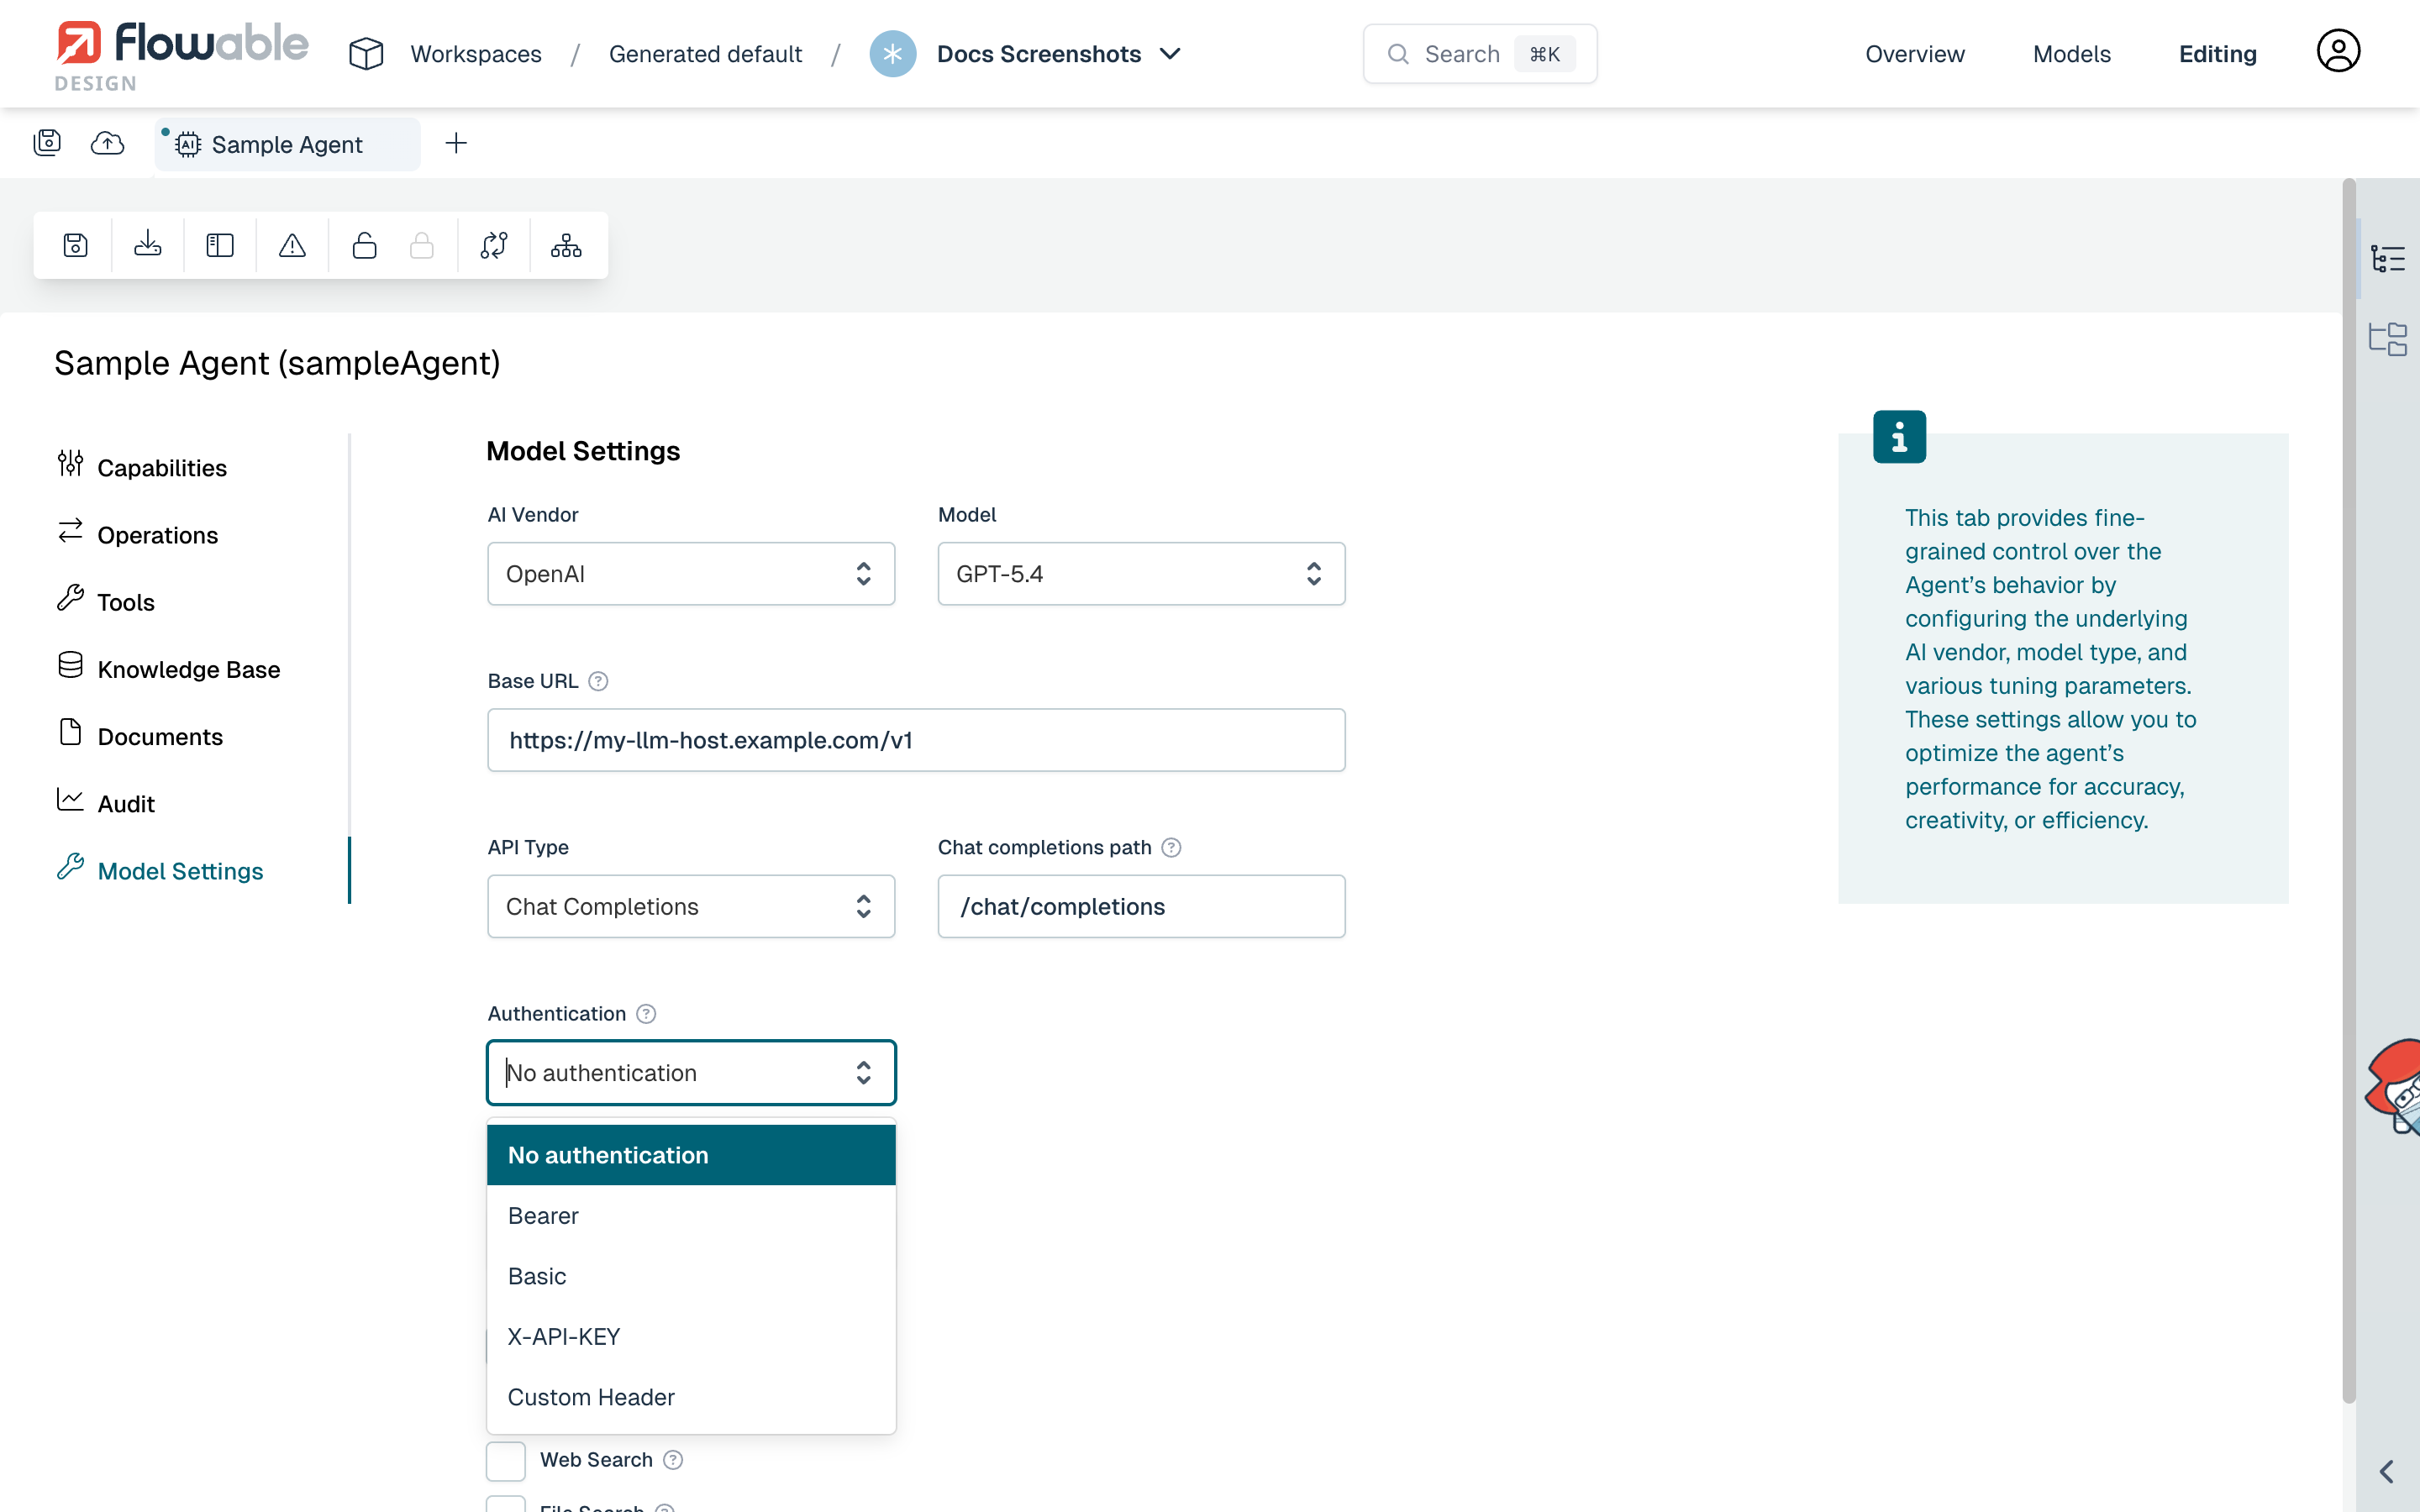
Task: Open the Workspaces cube icon
Action: point(366,54)
